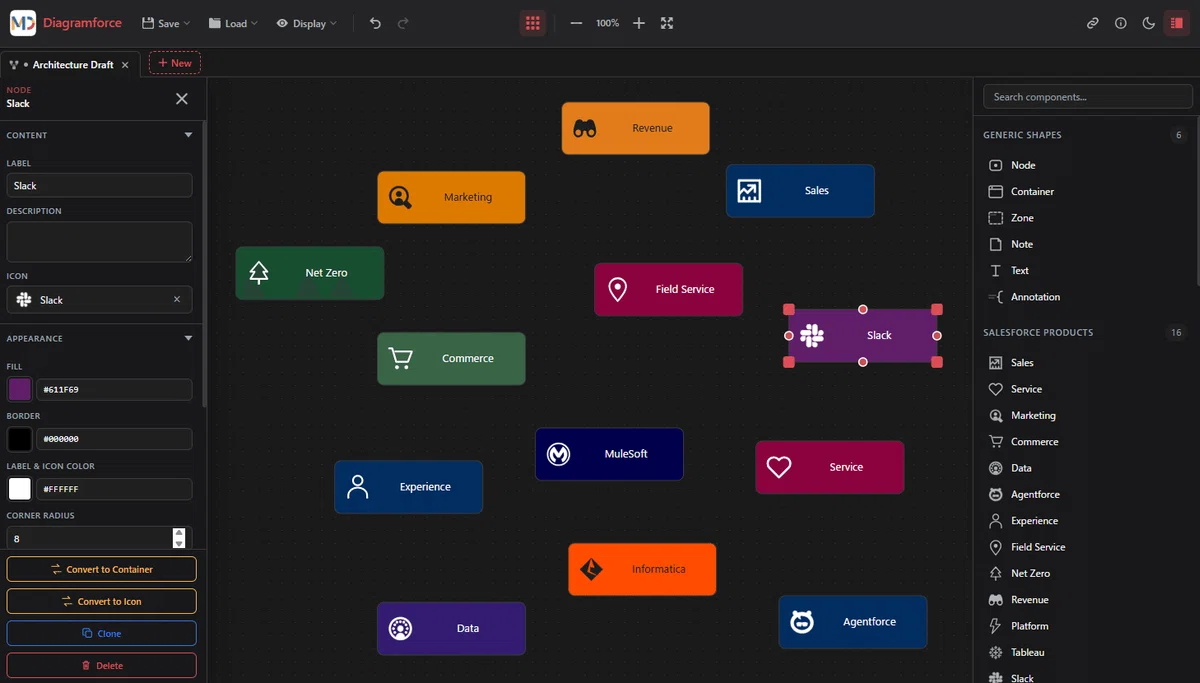The image size is (1200, 683).
Task: Collapse the Salesforce Products section header
Action: coord(1086,332)
